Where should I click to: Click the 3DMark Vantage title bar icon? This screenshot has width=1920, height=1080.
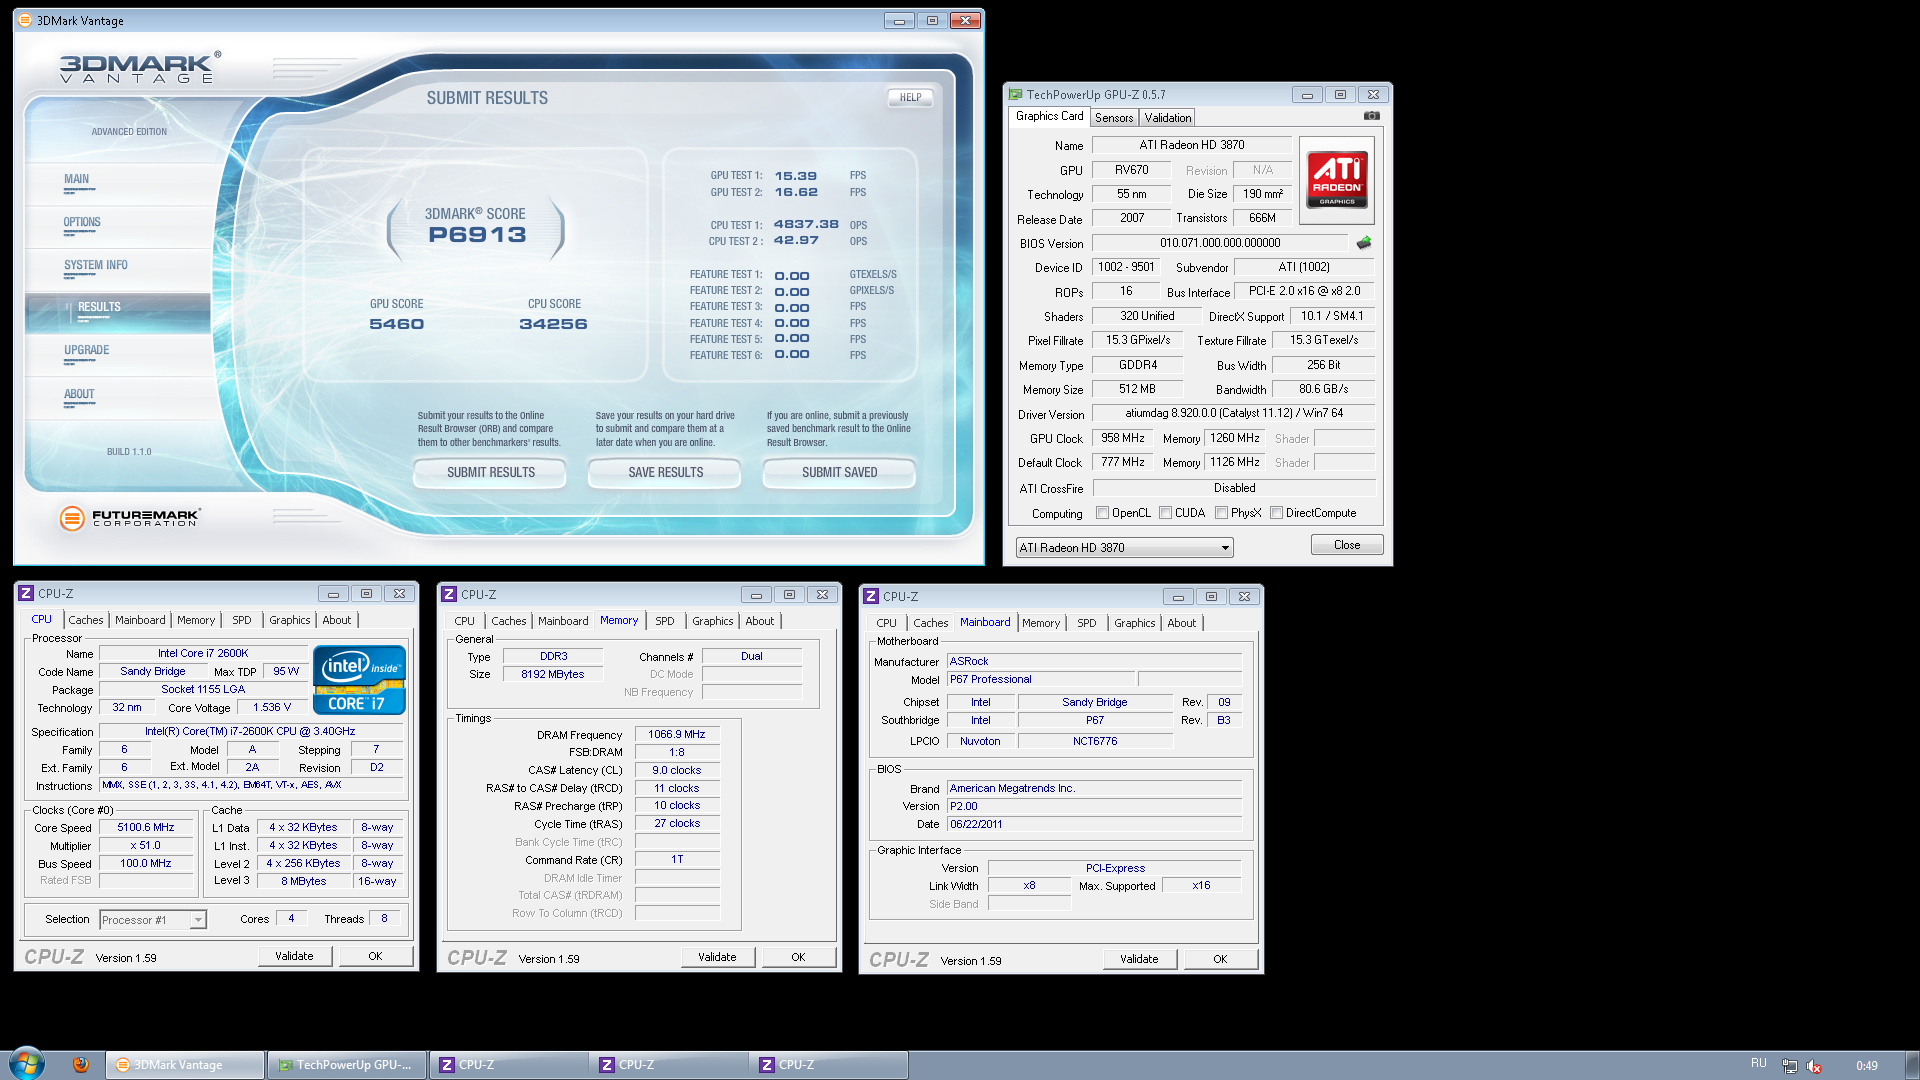click(25, 21)
